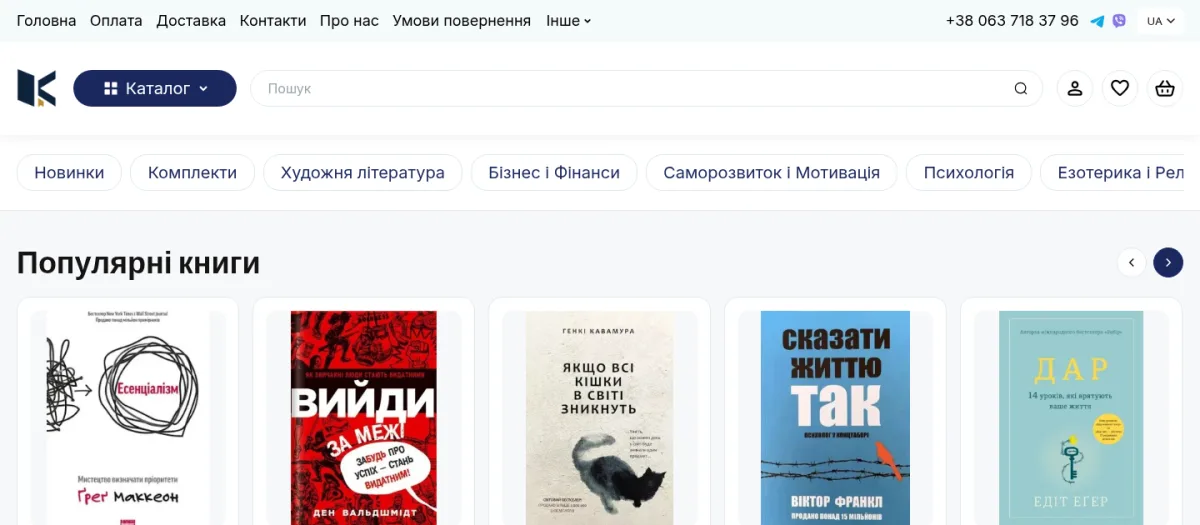1200x525 pixels.
Task: Open the Контакти page
Action: 273,21
